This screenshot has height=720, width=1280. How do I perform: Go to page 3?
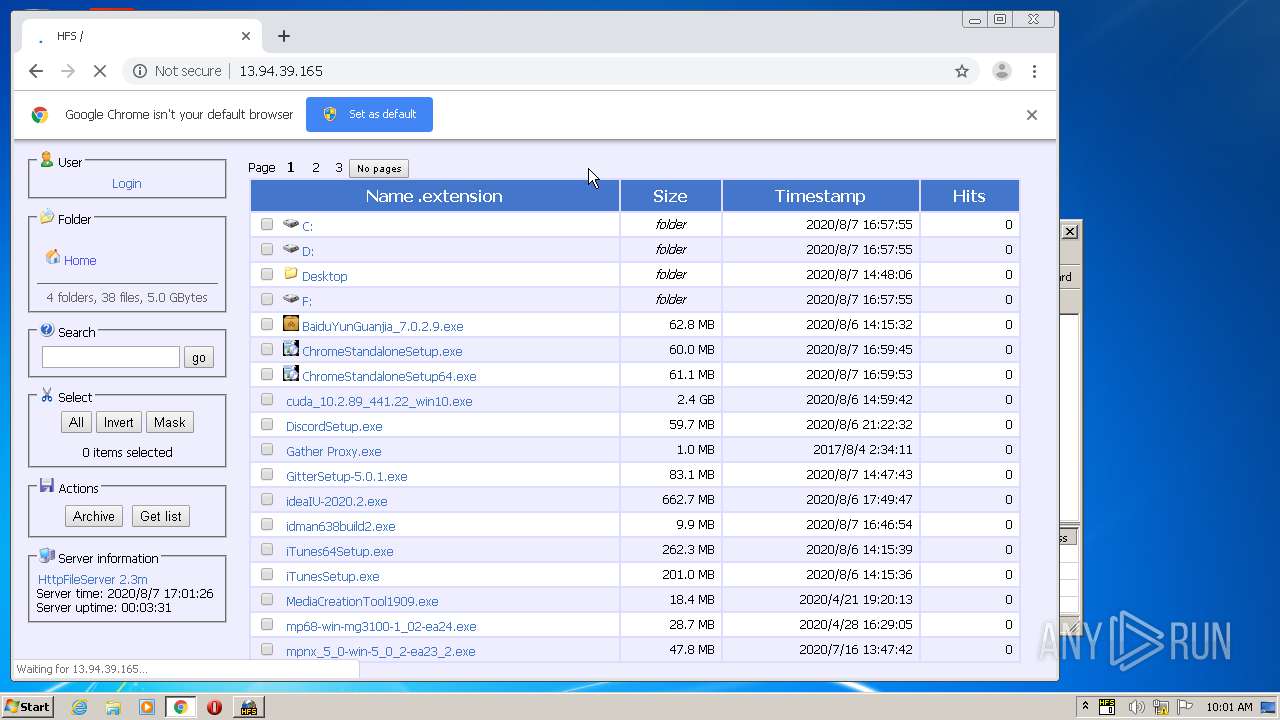(x=339, y=168)
